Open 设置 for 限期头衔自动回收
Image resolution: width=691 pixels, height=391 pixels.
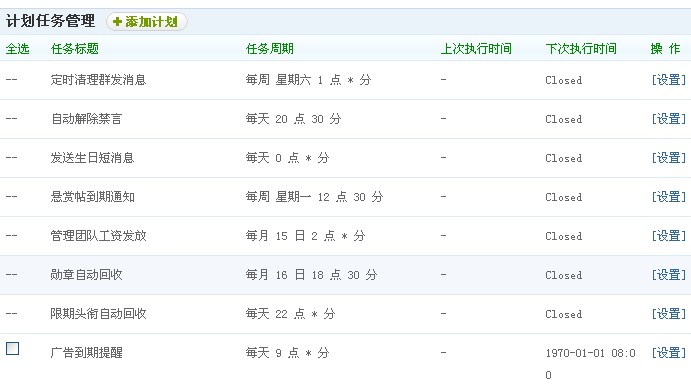(669, 314)
